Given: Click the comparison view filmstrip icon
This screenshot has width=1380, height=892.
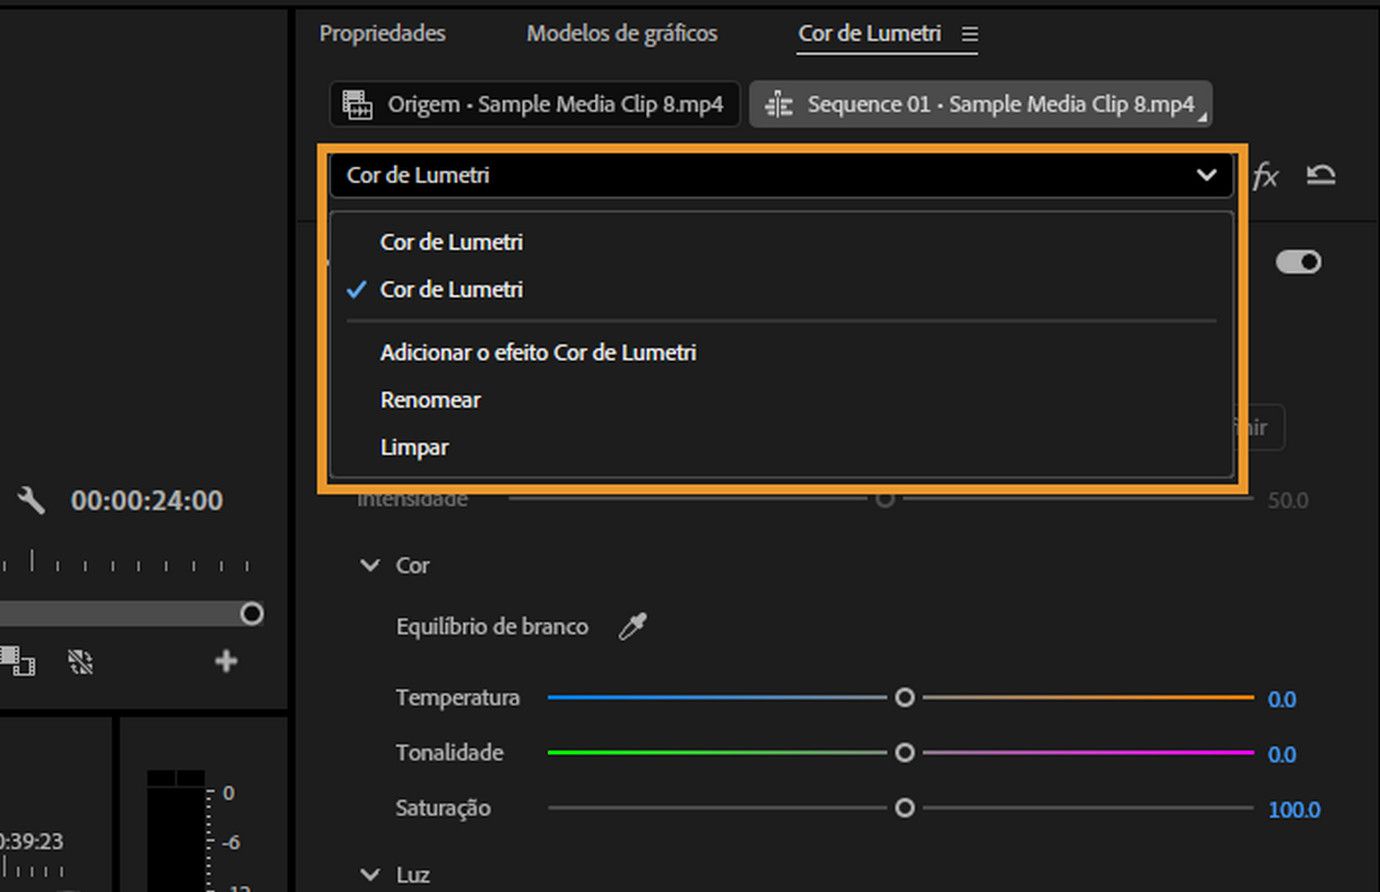Looking at the screenshot, I should point(18,662).
